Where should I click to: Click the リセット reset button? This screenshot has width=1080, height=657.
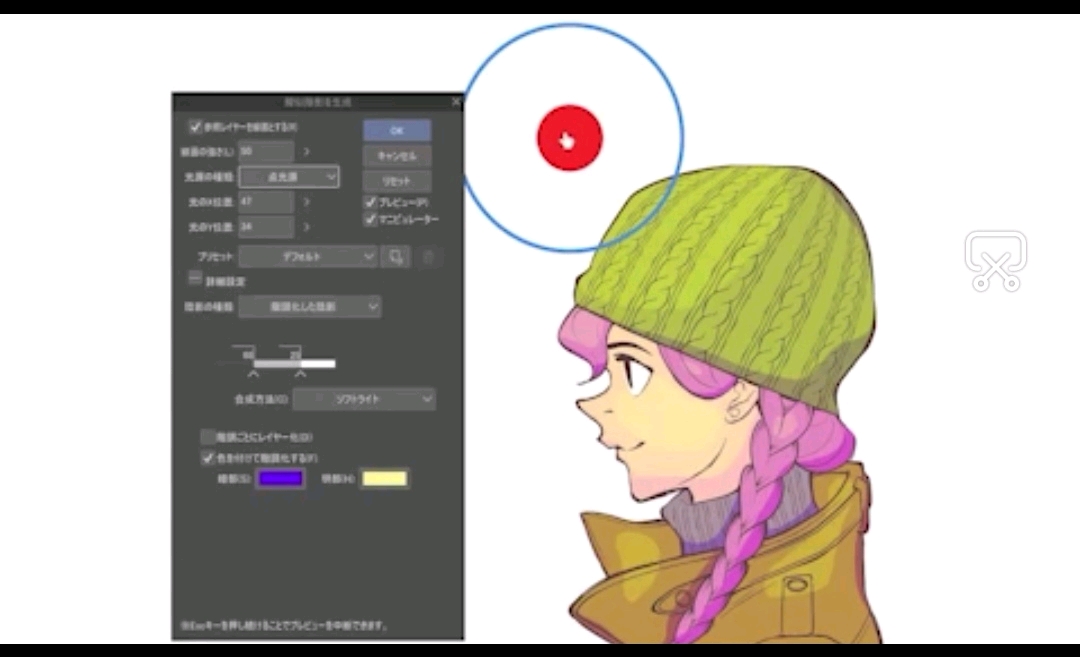tap(397, 181)
